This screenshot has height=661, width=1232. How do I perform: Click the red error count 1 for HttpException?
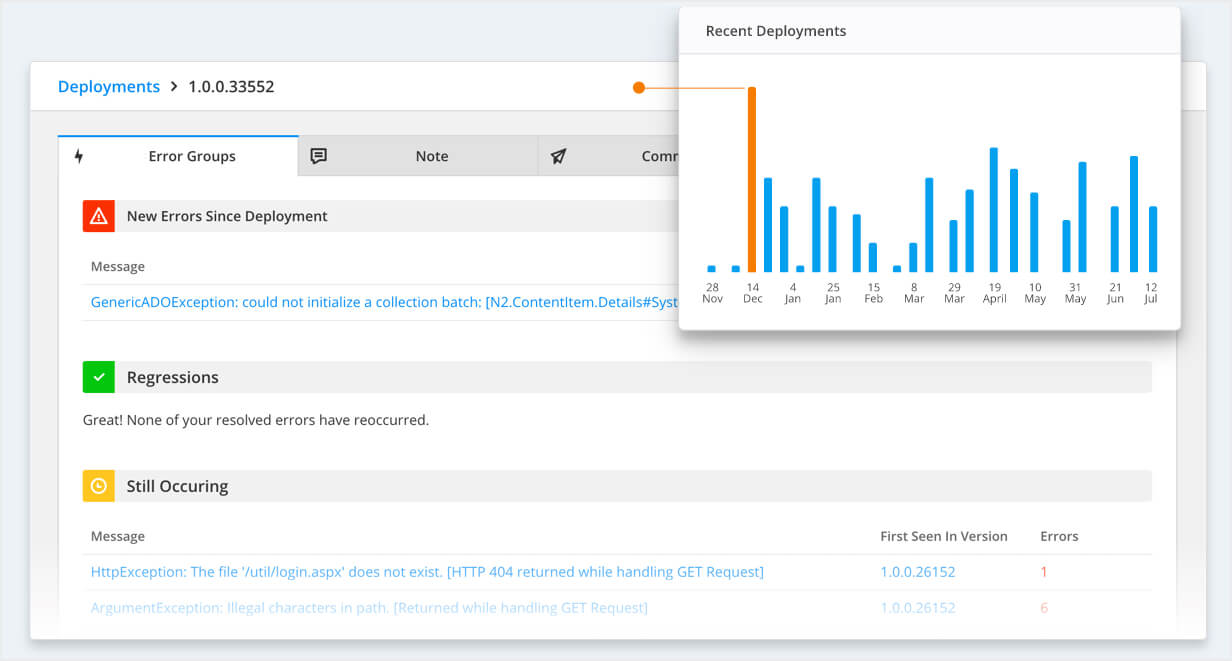1044,571
